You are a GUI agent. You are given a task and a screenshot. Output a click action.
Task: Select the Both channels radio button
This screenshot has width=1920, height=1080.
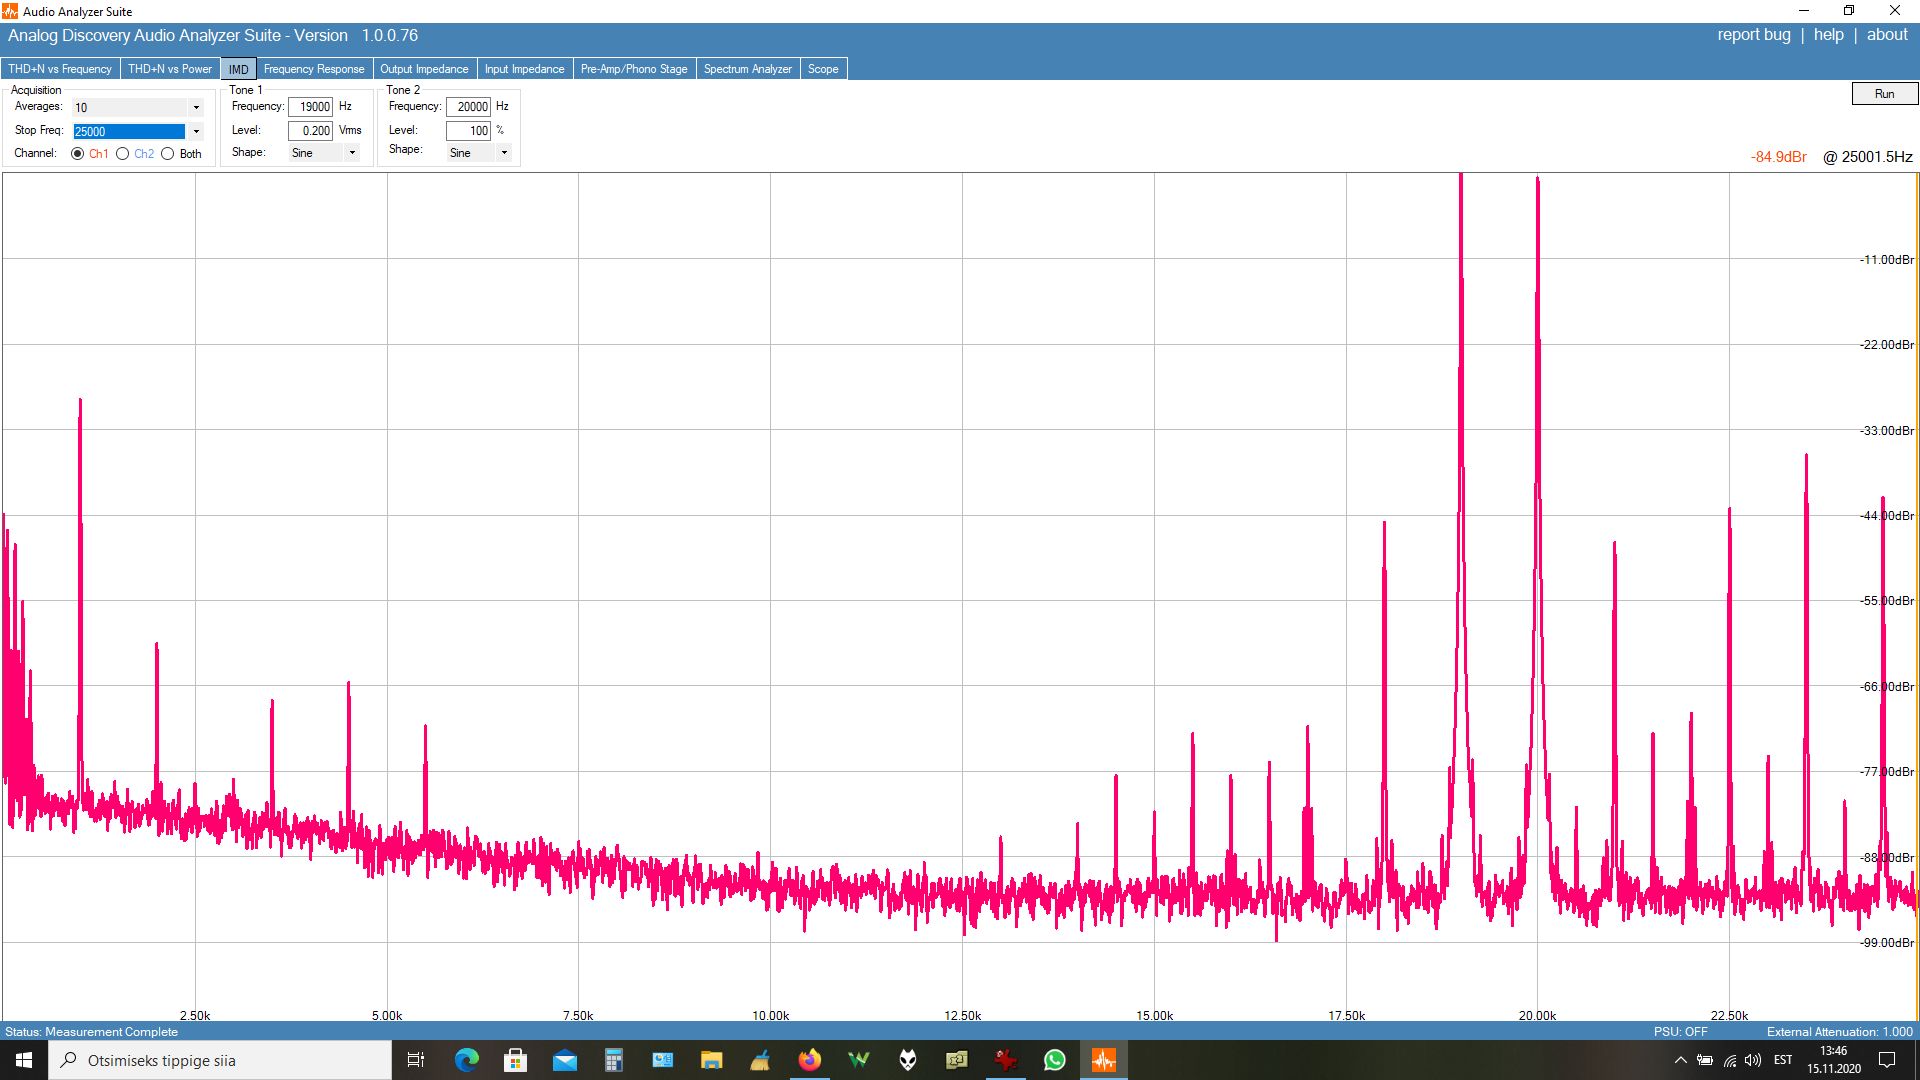[x=167, y=154]
